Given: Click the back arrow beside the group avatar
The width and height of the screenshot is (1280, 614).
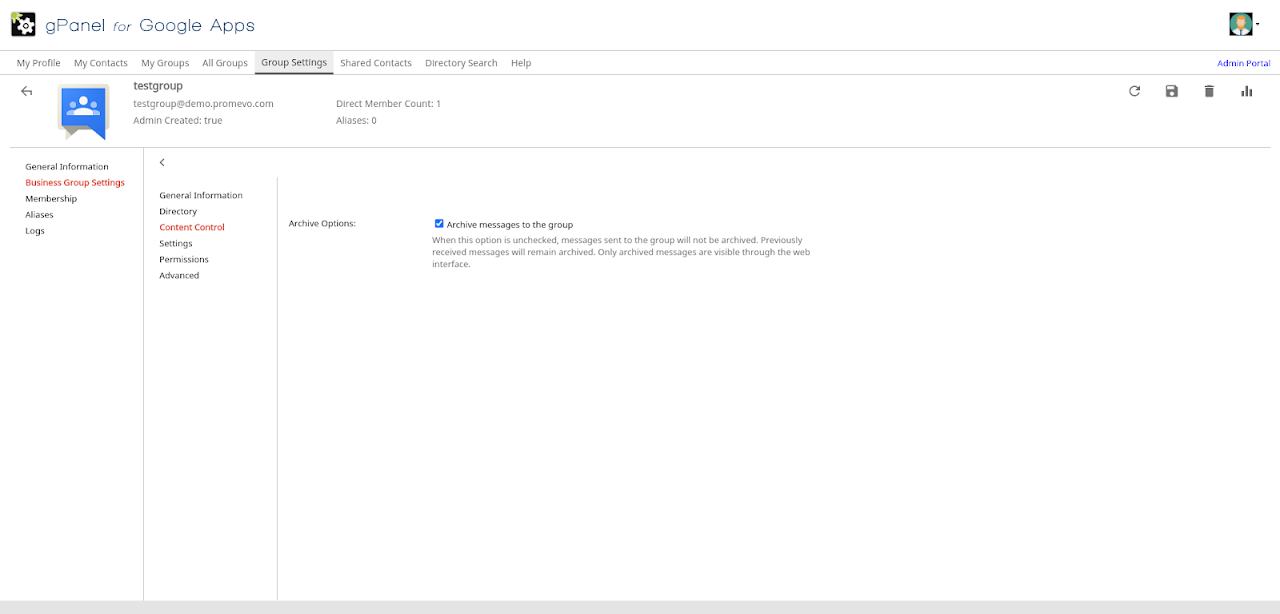Looking at the screenshot, I should pos(27,91).
